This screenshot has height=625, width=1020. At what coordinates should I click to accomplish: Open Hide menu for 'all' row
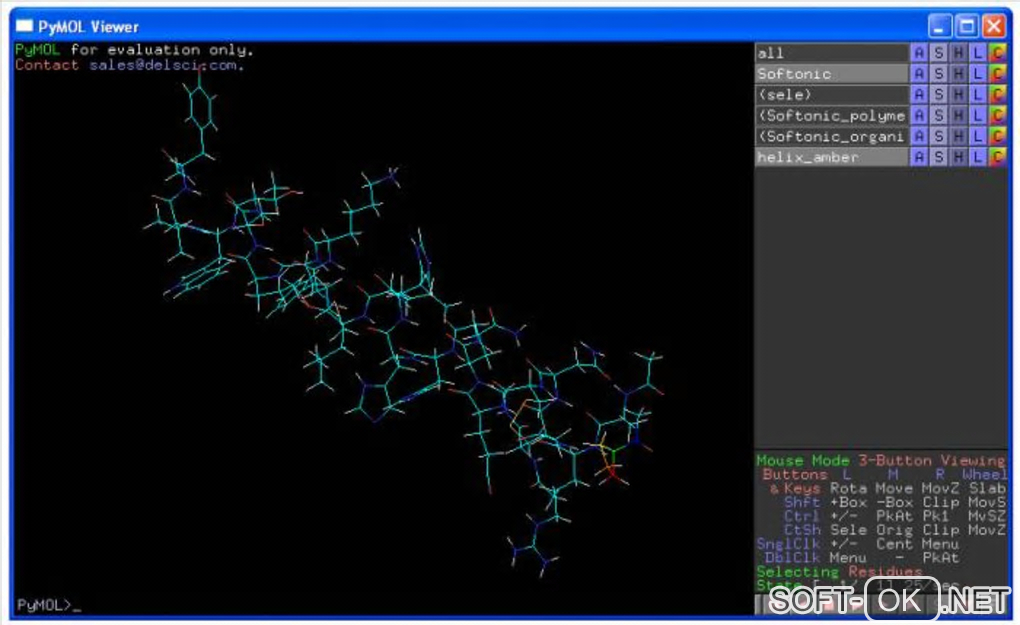click(x=958, y=53)
